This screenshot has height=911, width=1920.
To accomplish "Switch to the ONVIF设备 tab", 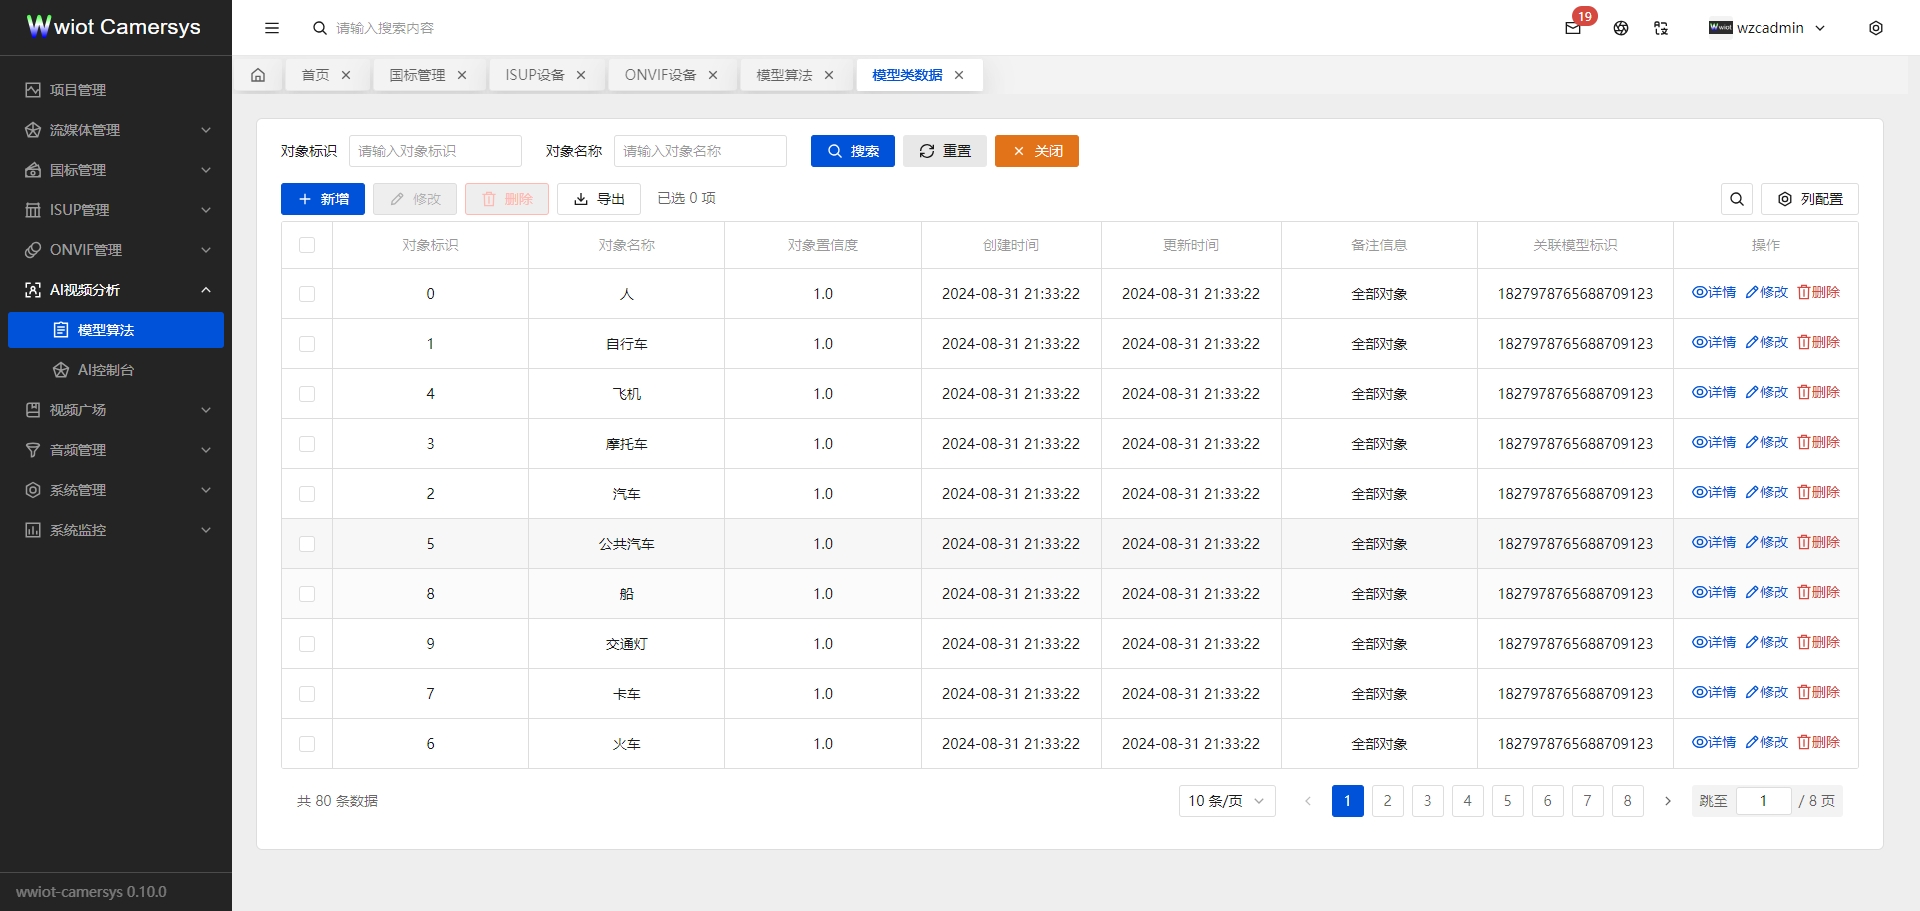I will pos(660,74).
